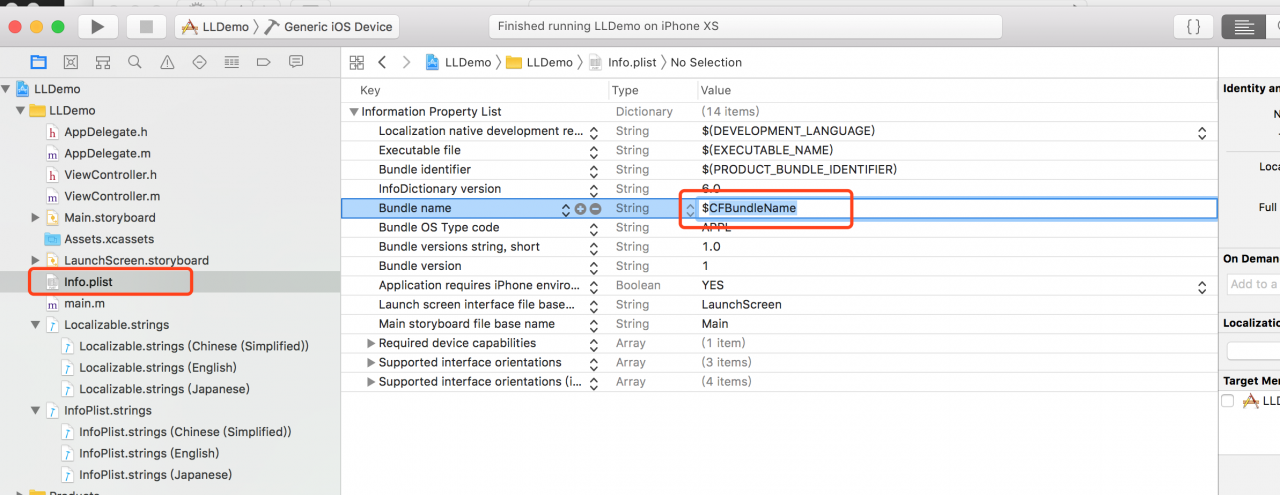Click the code review braces button
This screenshot has height=495, width=1280.
1193,27
